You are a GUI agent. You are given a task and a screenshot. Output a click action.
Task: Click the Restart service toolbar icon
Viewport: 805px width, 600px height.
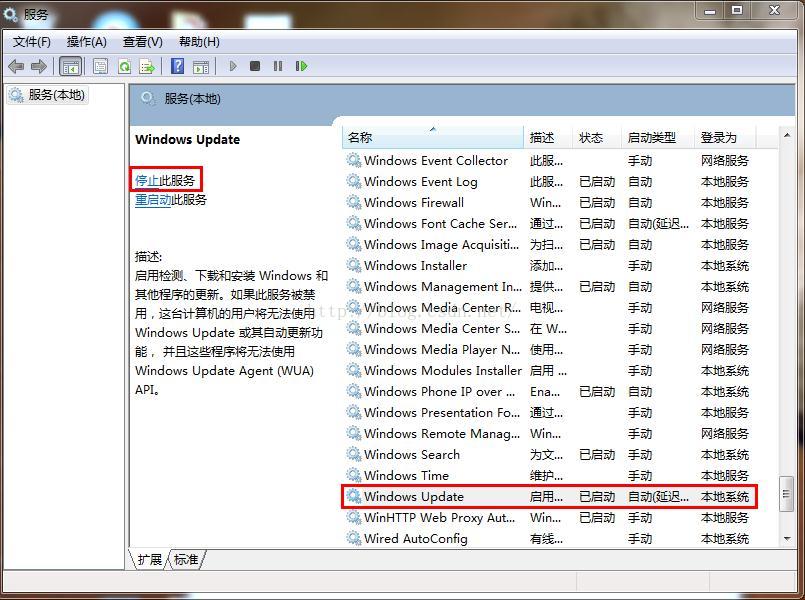[301, 66]
